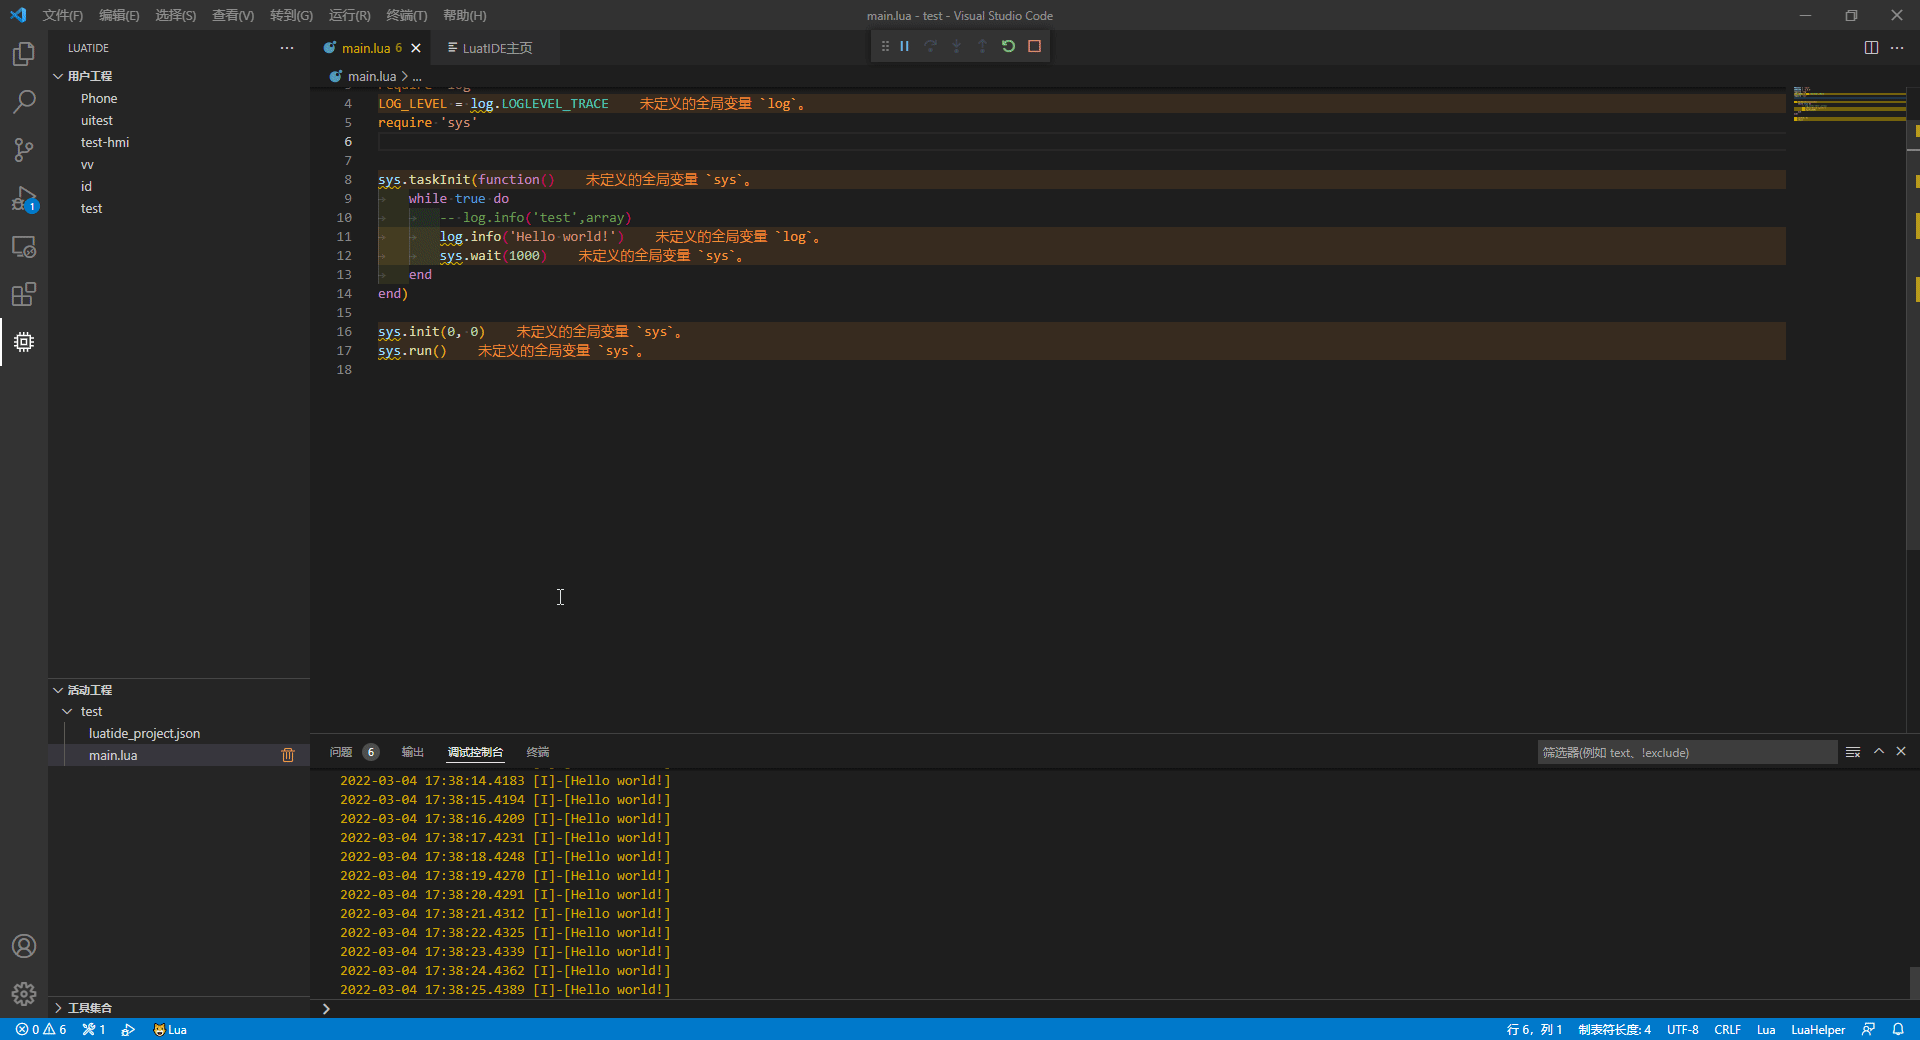
Task: Click the LuaHelper status bar item
Action: pyautogui.click(x=1818, y=1029)
